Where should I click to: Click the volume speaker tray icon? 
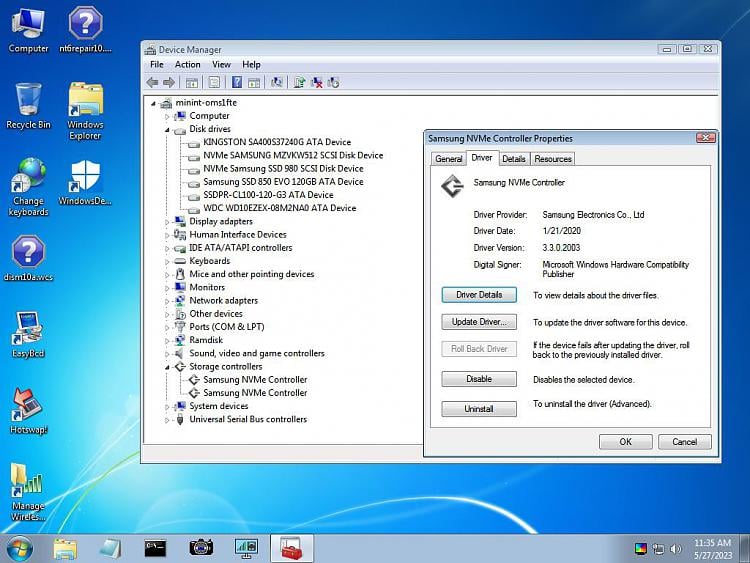[x=676, y=549]
